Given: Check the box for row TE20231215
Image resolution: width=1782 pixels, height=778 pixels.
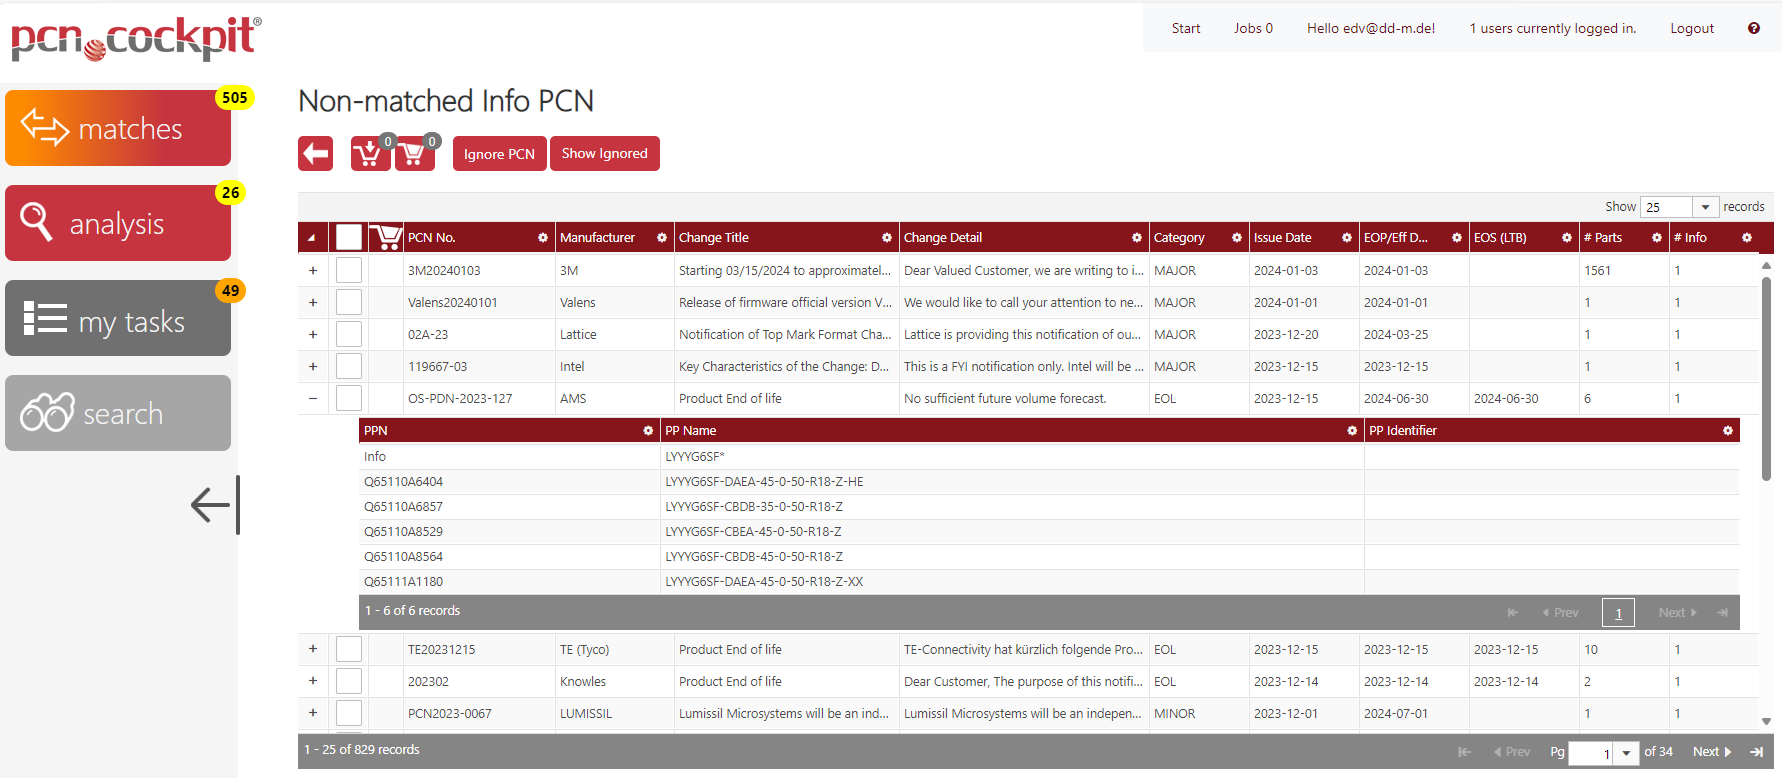Looking at the screenshot, I should (x=349, y=649).
